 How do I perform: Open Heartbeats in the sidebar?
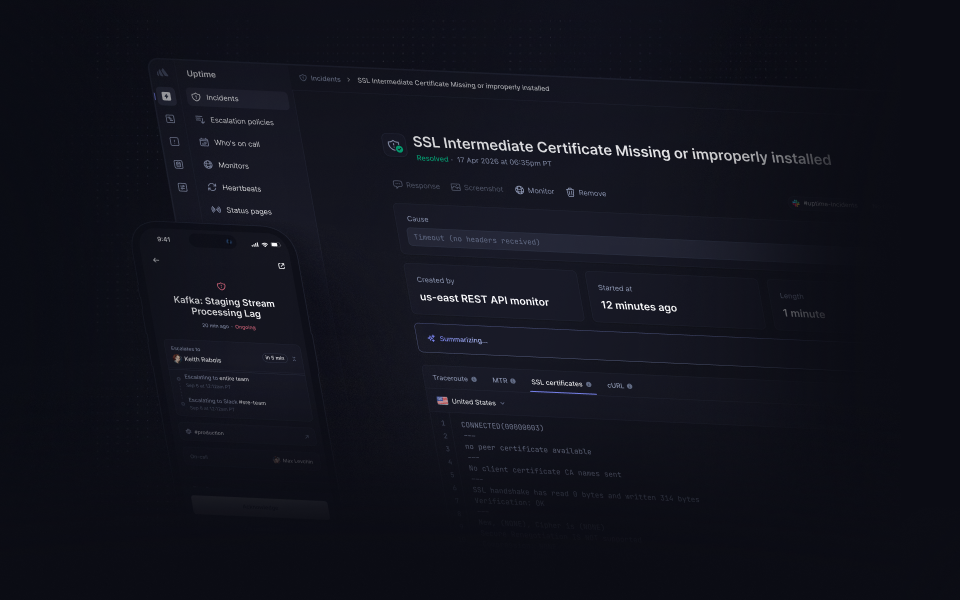click(241, 188)
